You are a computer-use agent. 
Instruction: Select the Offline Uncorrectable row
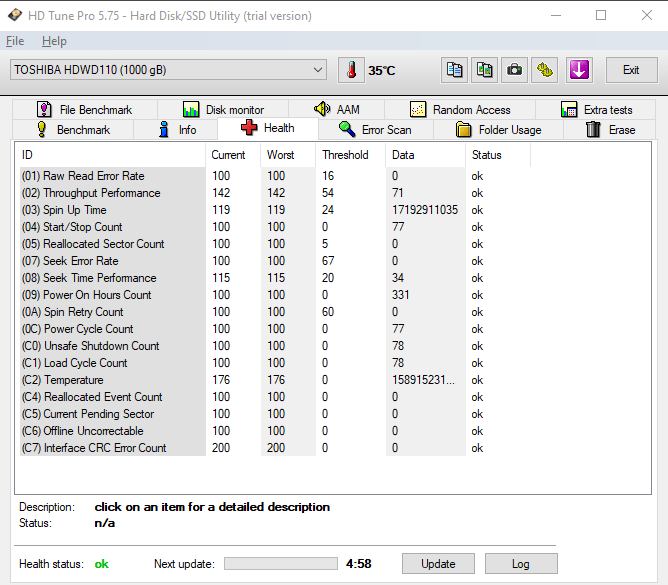(x=275, y=431)
